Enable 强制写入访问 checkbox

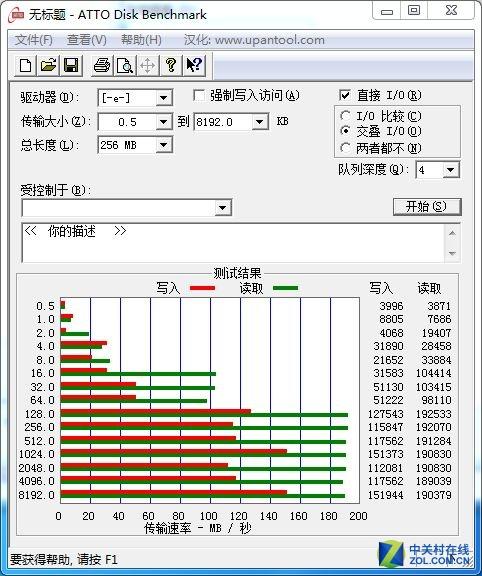199,96
